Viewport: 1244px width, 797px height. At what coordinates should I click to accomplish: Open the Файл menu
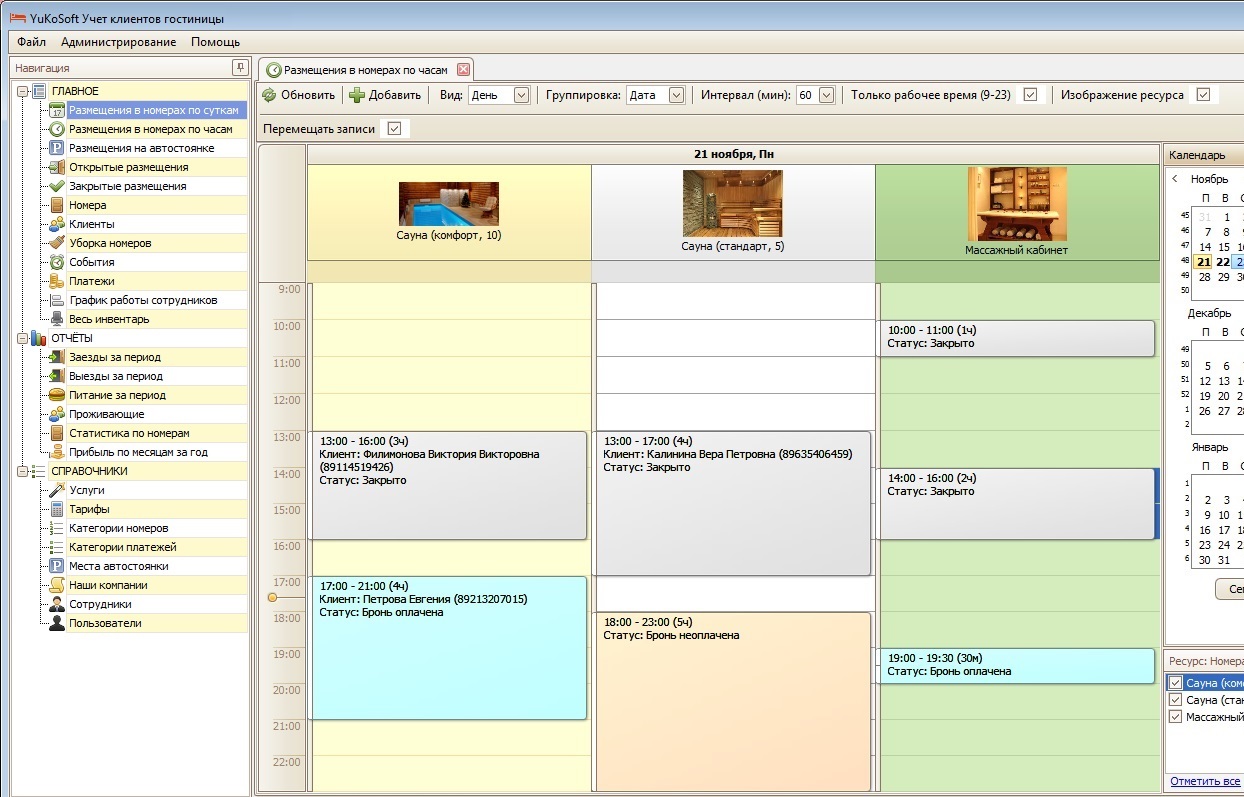point(31,42)
